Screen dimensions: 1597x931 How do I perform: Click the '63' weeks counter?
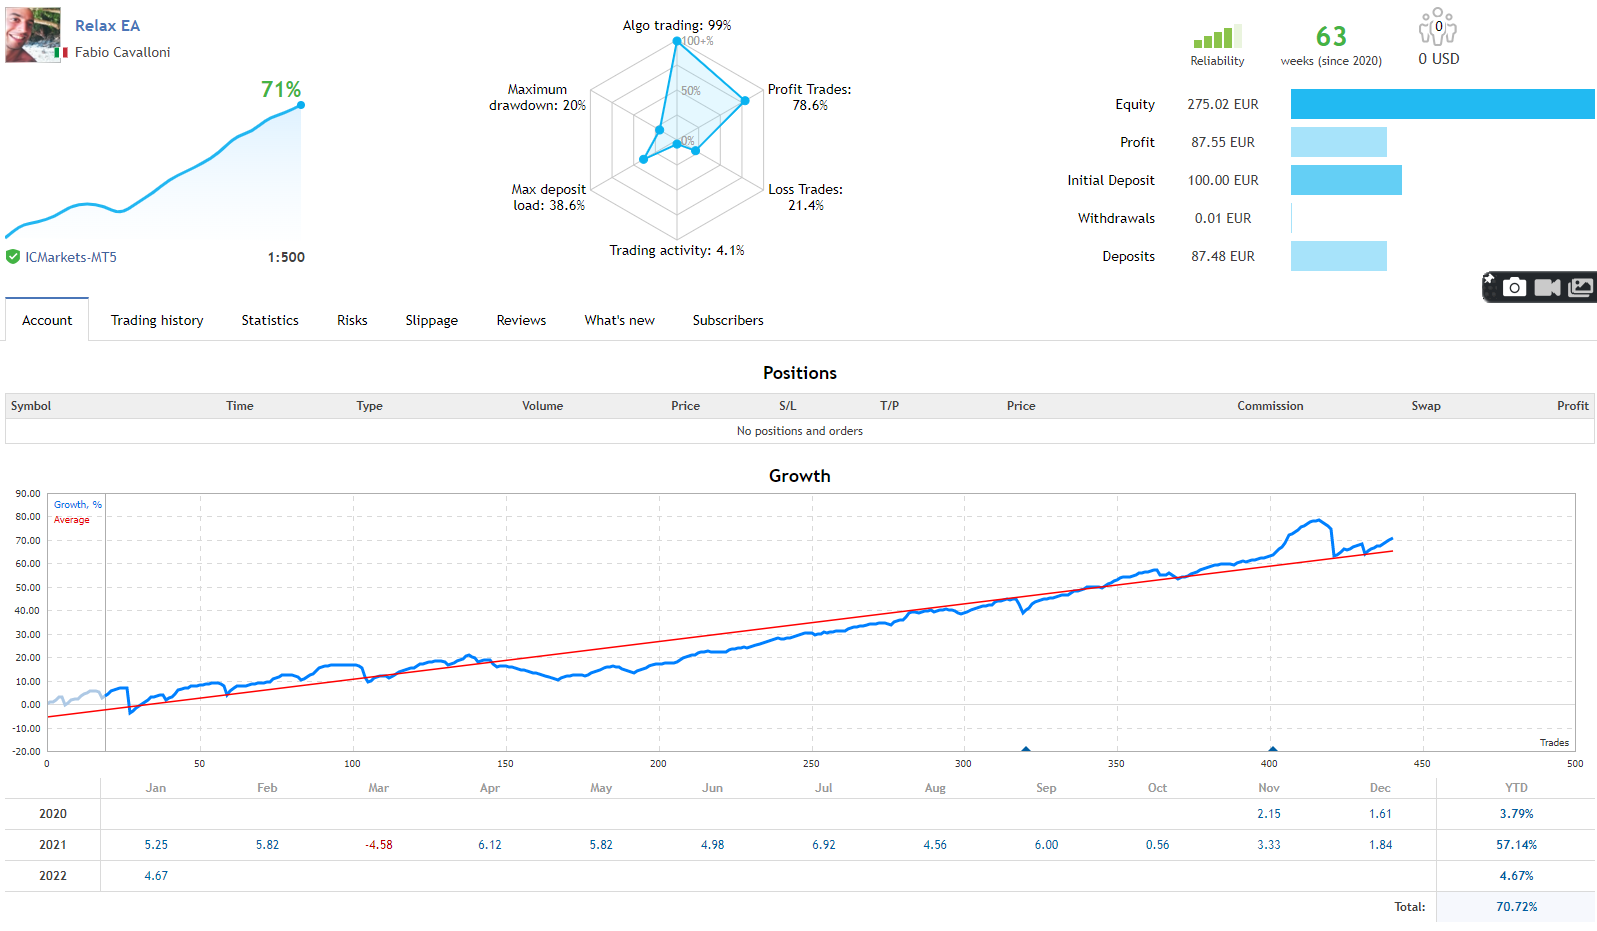[1331, 37]
